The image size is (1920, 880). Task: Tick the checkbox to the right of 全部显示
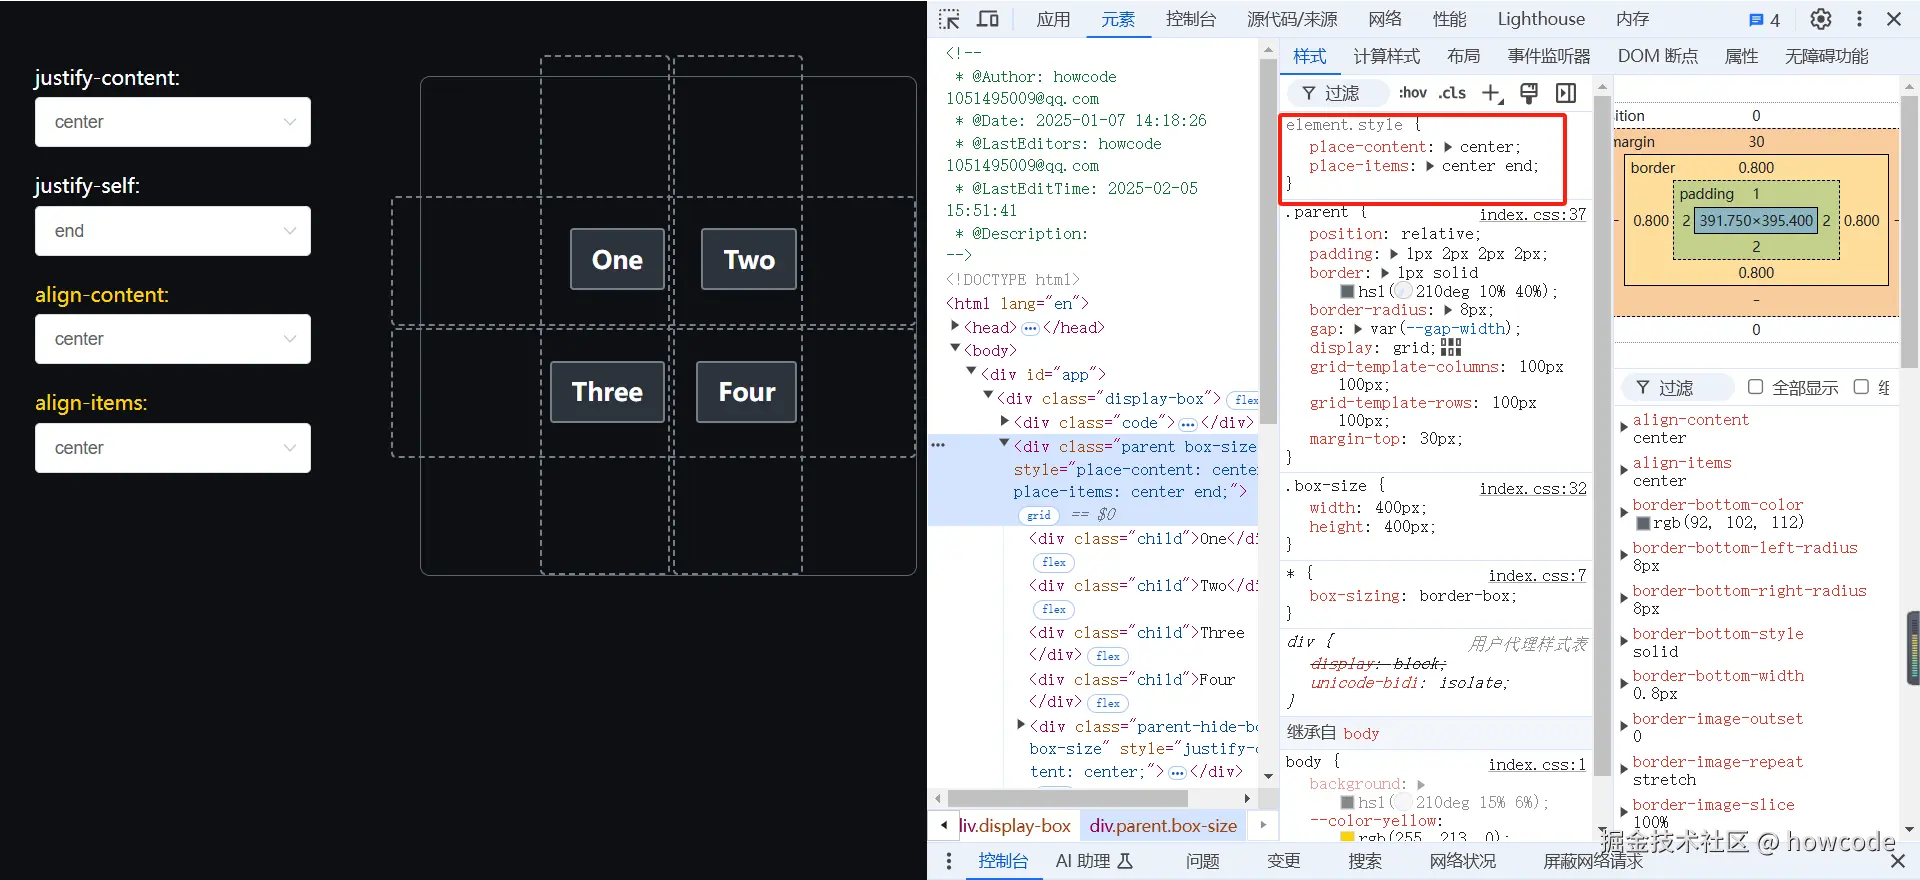coord(1861,387)
